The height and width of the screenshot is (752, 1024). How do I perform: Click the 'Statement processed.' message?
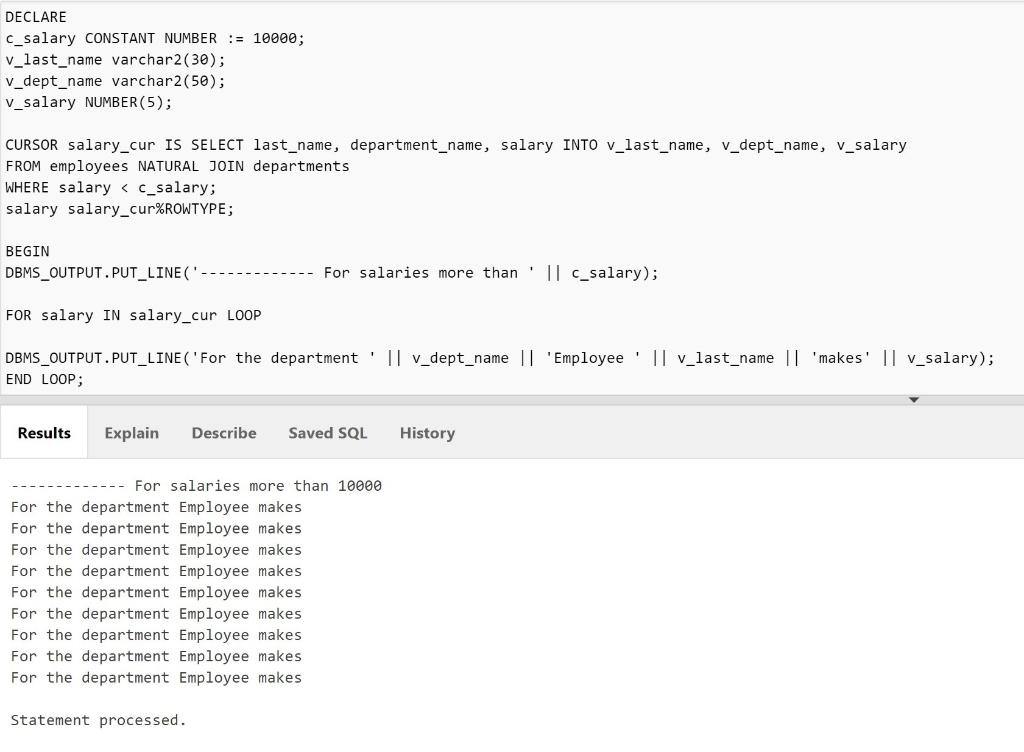98,720
